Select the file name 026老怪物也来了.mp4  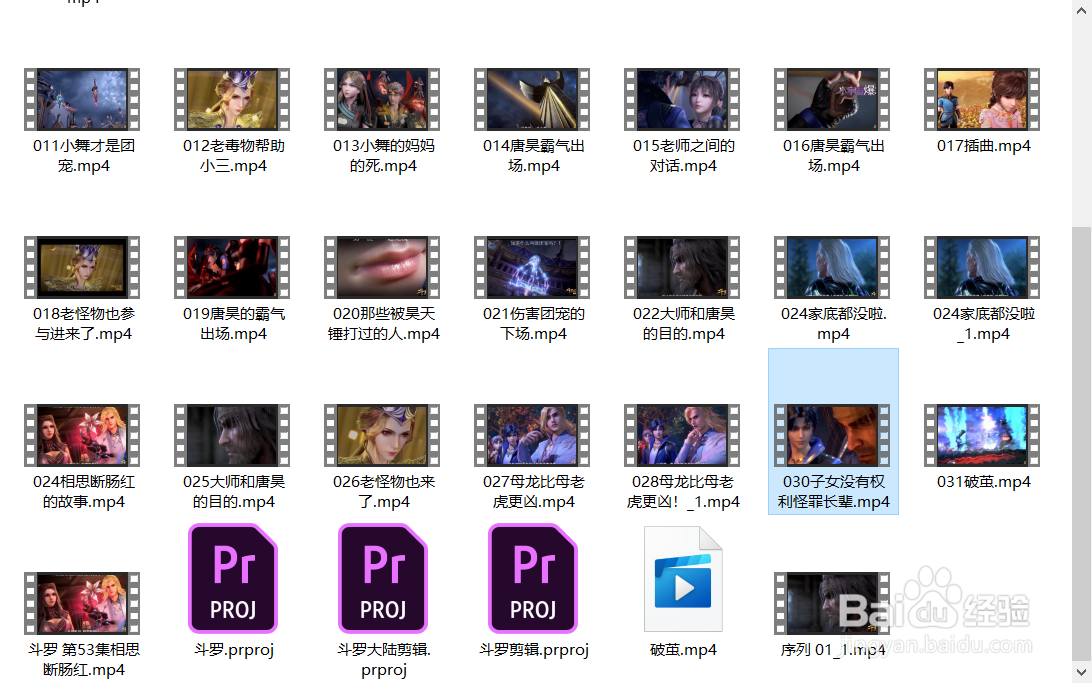pyautogui.click(x=383, y=492)
